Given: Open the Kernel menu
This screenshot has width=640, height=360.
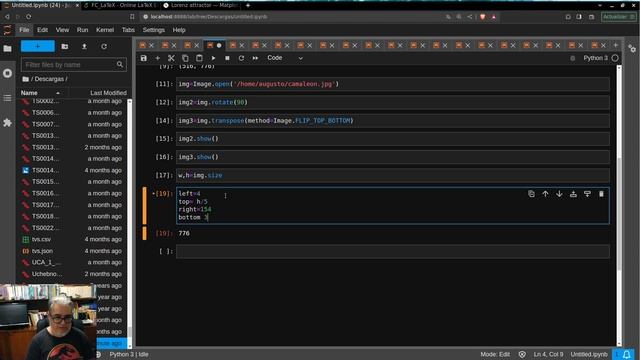Looking at the screenshot, I should pyautogui.click(x=105, y=30).
